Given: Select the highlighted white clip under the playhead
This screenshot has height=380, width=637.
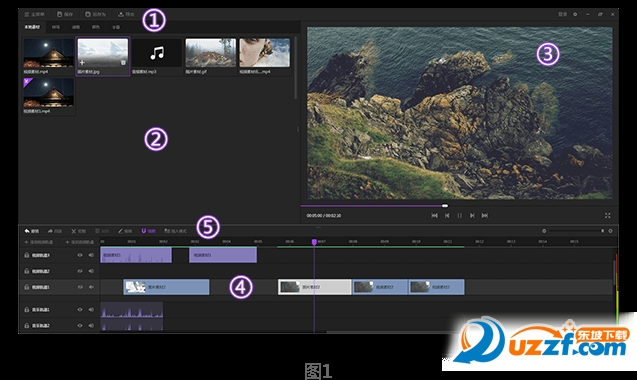Looking at the screenshot, I should tap(315, 287).
